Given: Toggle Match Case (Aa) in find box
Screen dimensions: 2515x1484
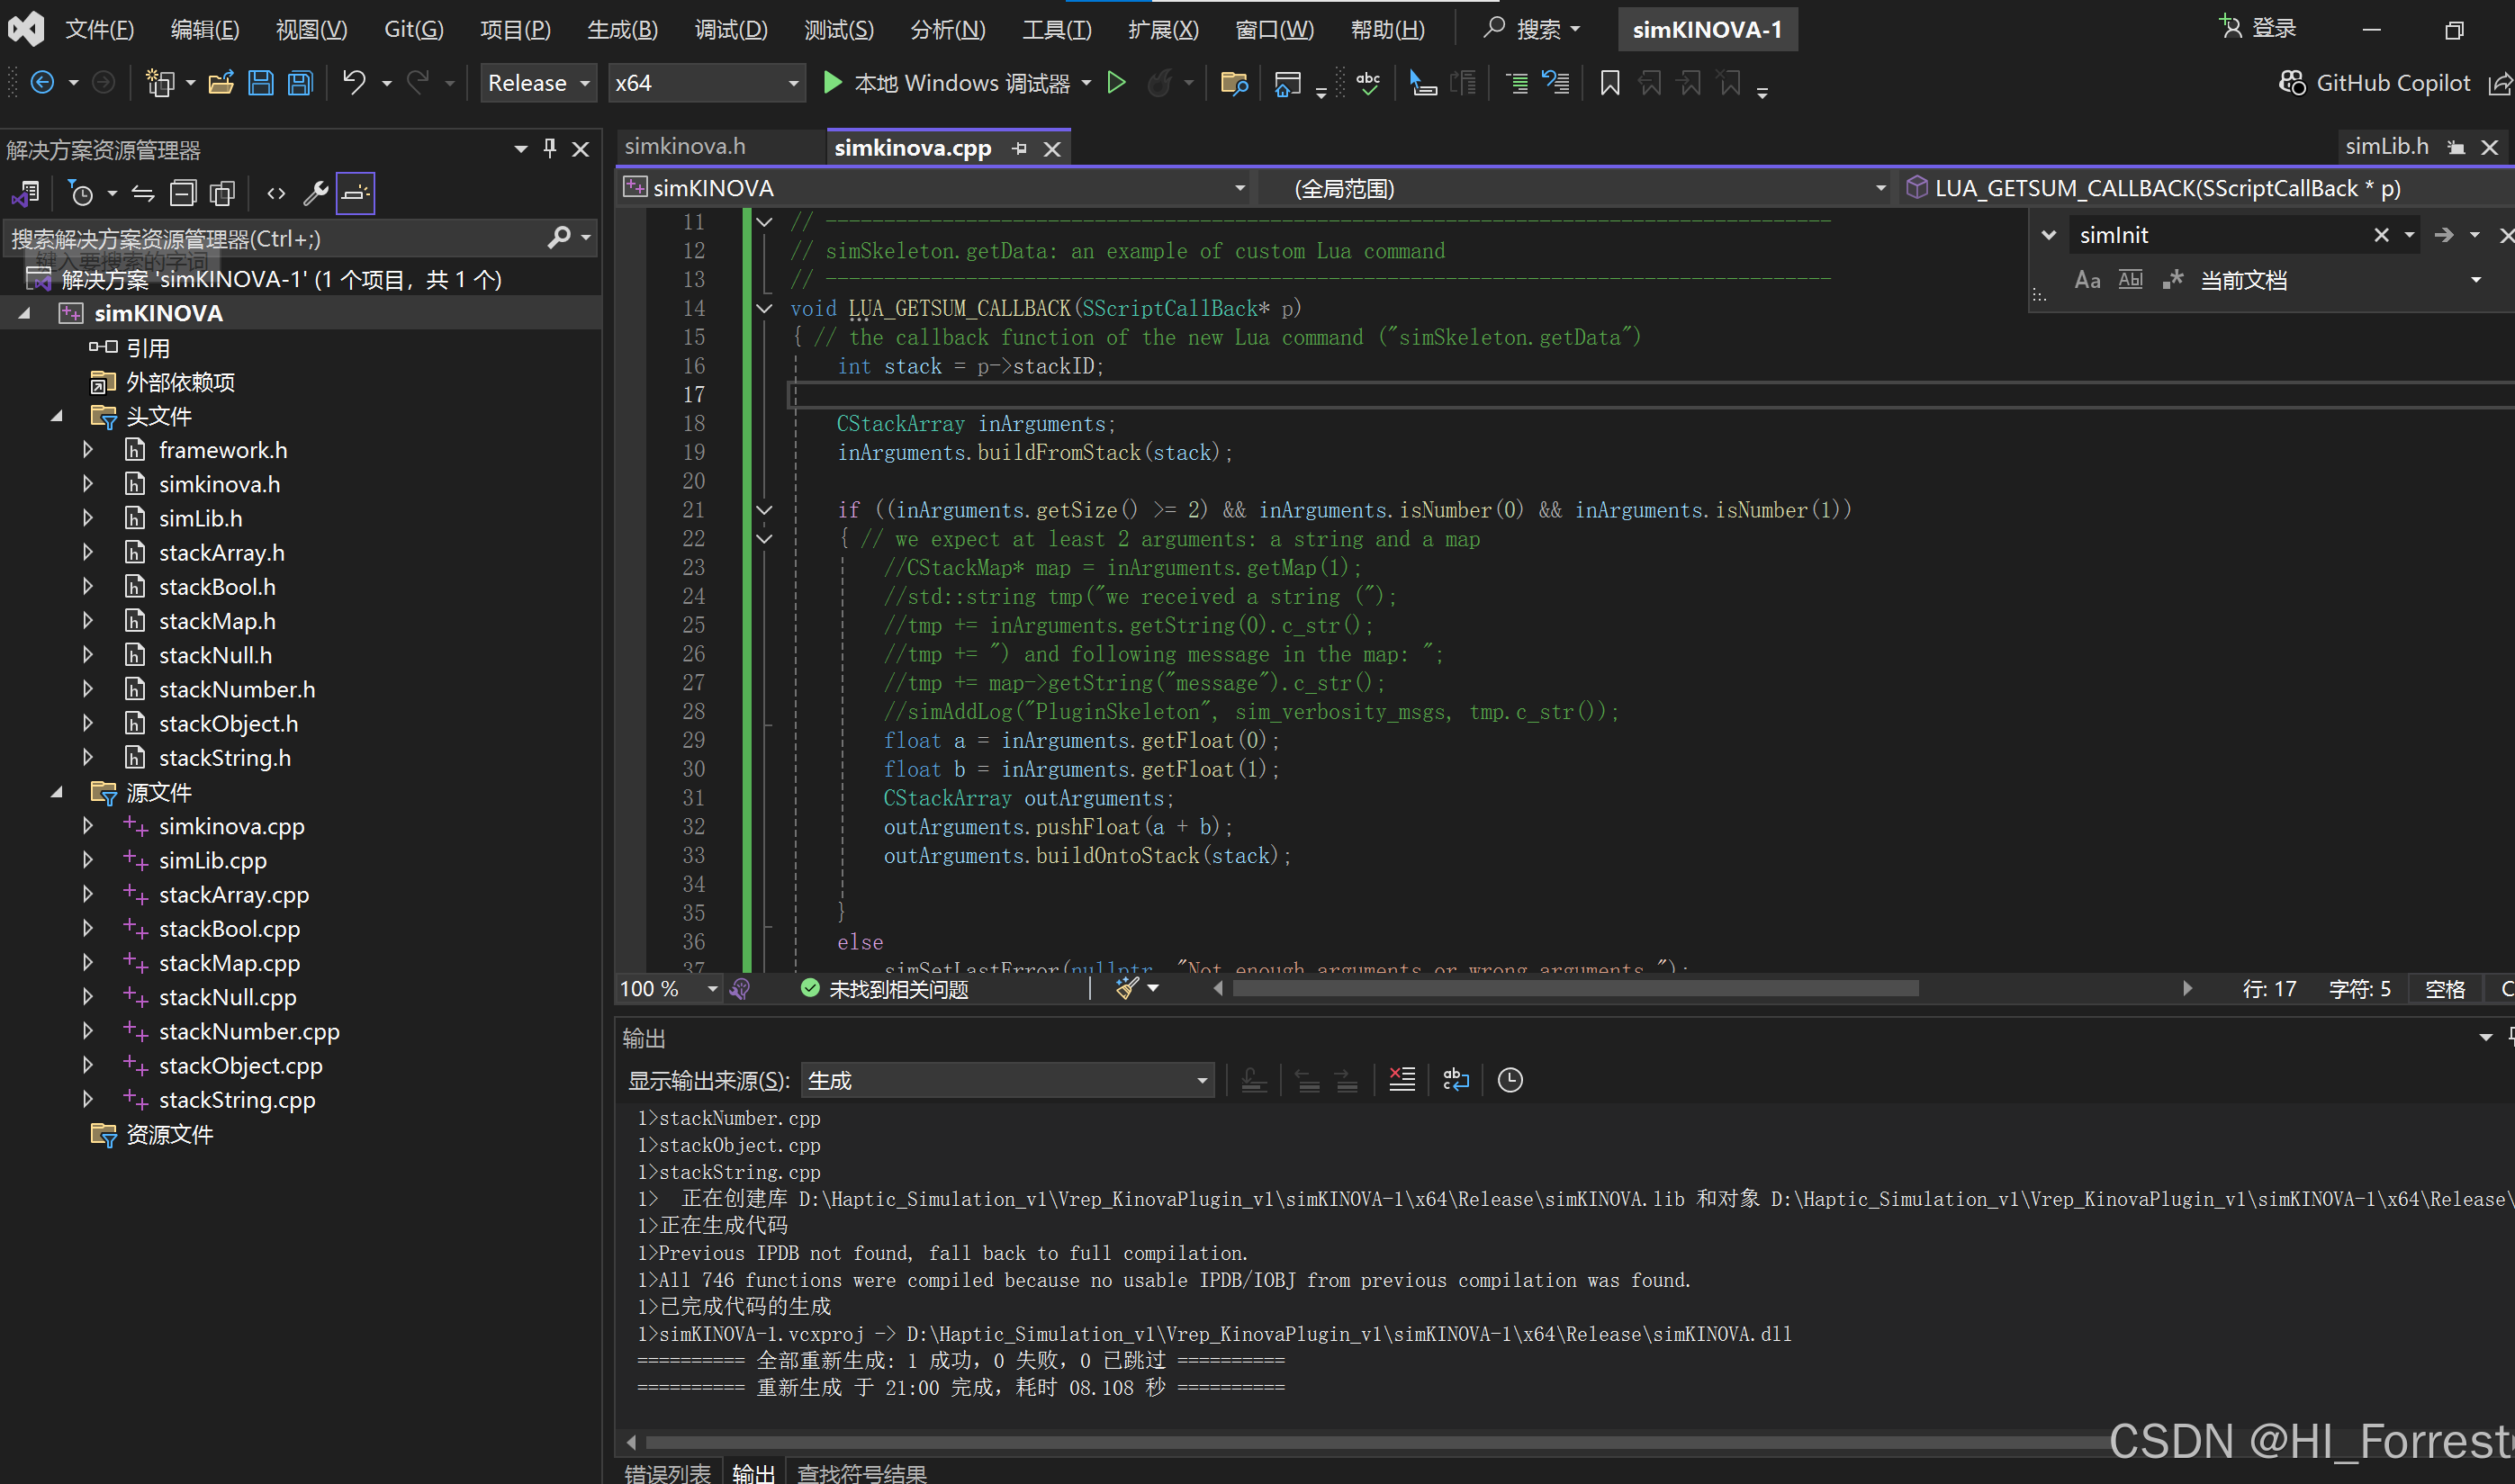Looking at the screenshot, I should point(2087,280).
